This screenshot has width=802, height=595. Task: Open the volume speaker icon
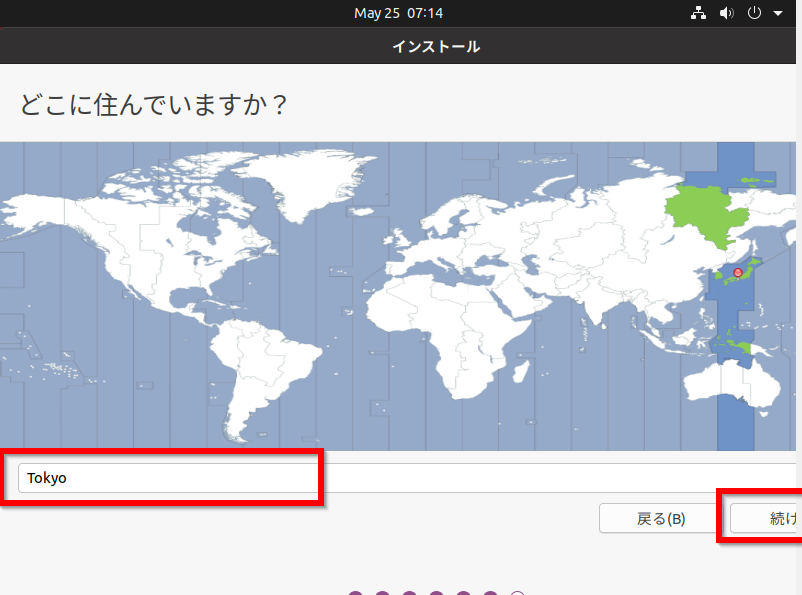(x=726, y=13)
